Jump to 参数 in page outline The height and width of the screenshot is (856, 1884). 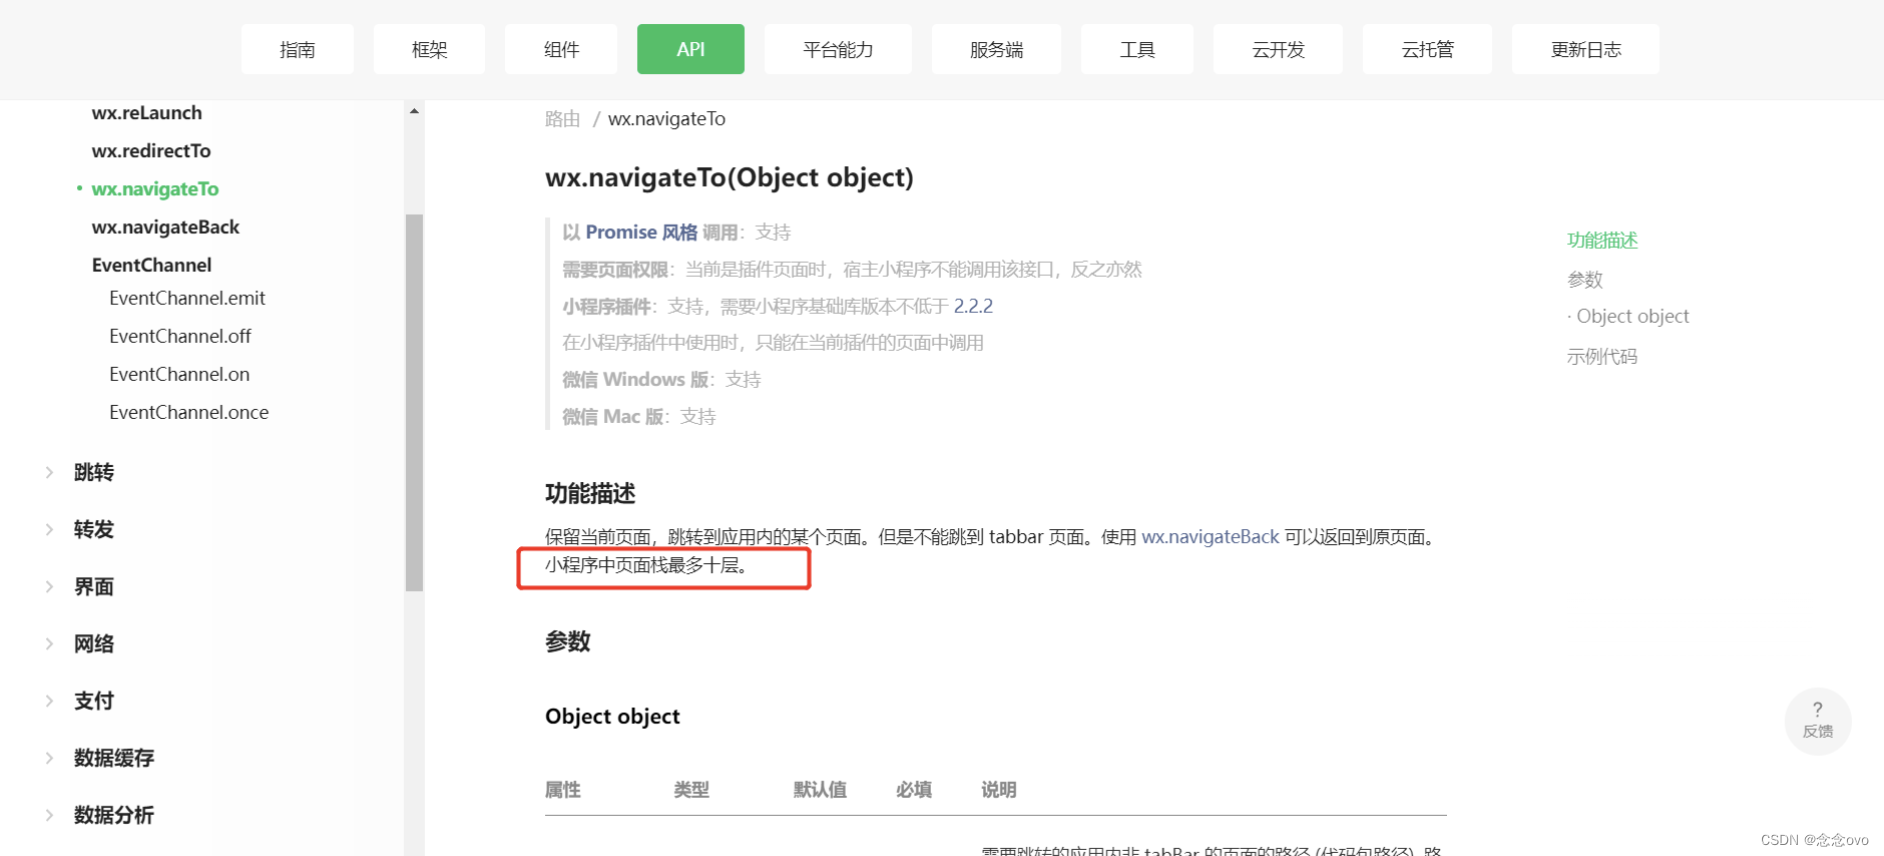click(1585, 279)
